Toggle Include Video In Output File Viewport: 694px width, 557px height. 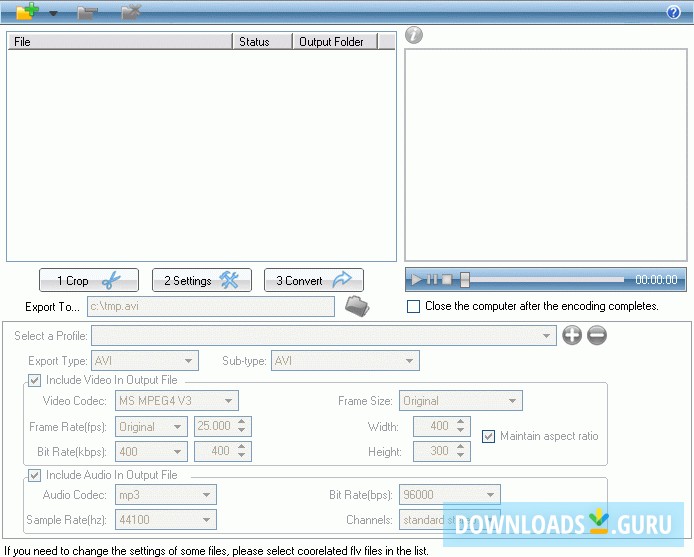pyautogui.click(x=35, y=380)
